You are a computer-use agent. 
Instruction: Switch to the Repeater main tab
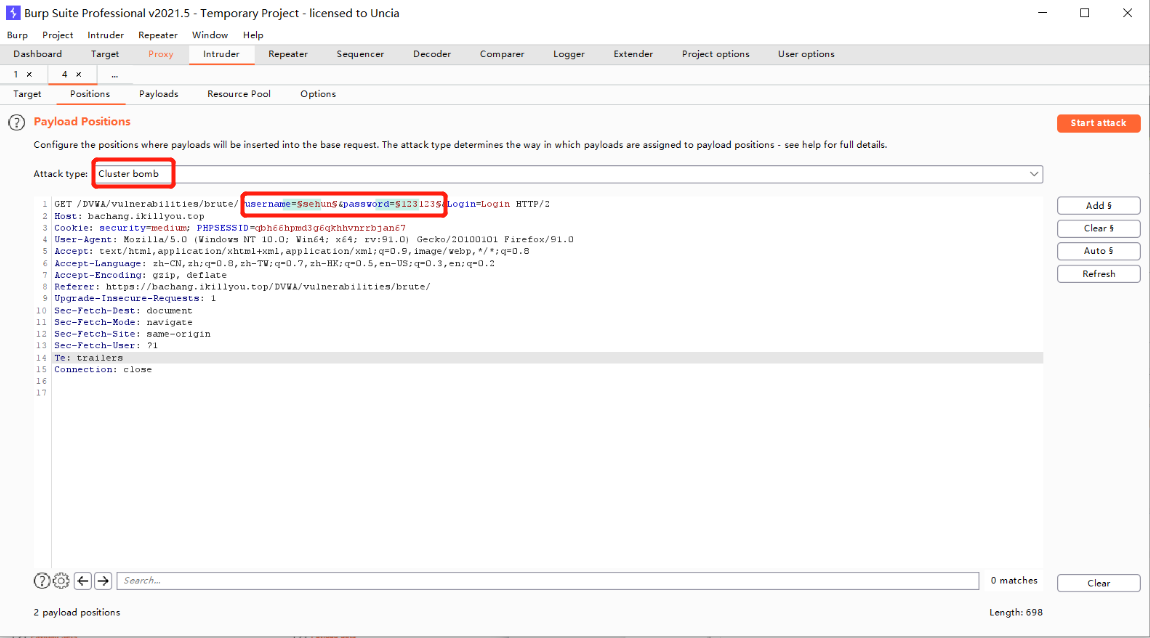288,54
